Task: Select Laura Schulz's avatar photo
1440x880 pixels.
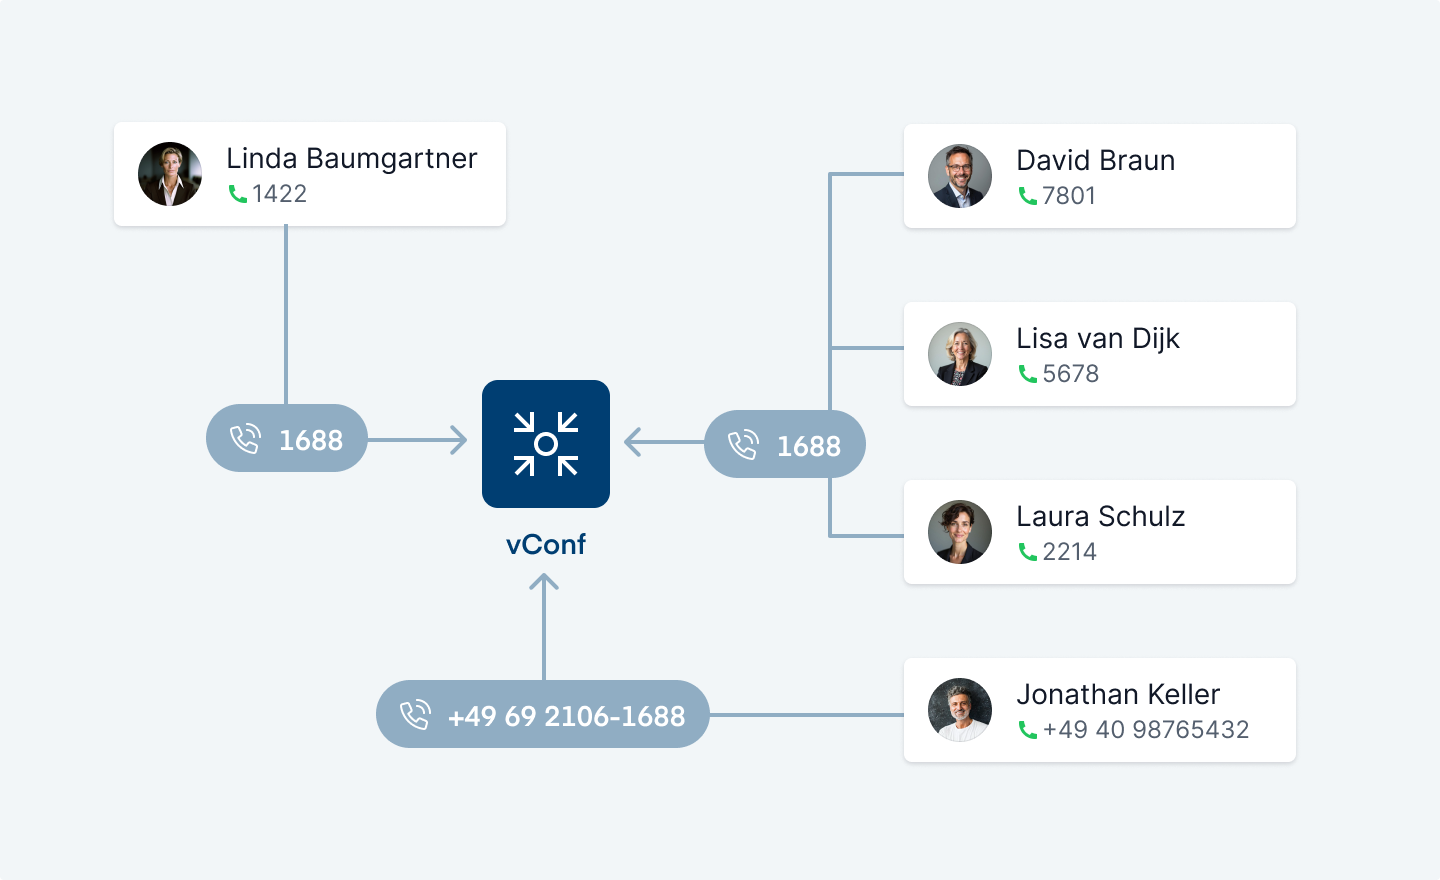Action: point(960,532)
